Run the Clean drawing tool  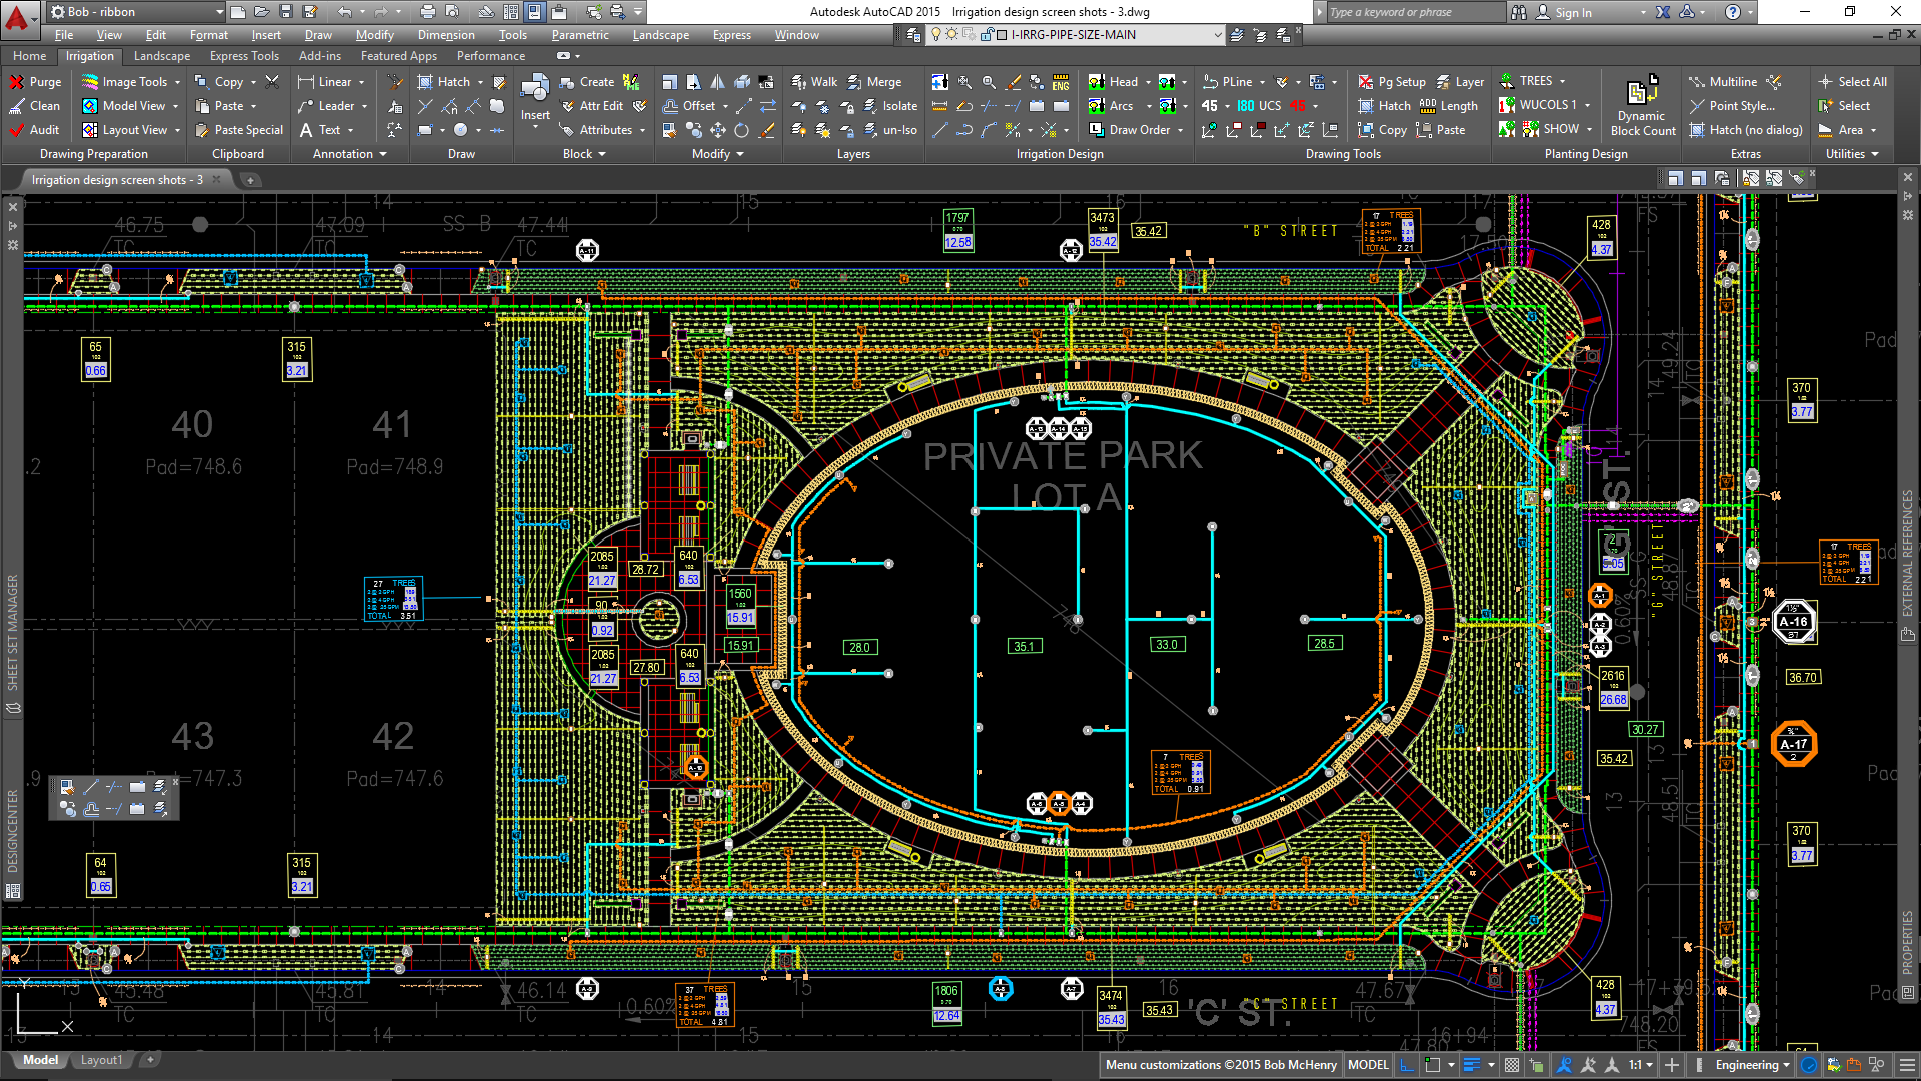35,106
